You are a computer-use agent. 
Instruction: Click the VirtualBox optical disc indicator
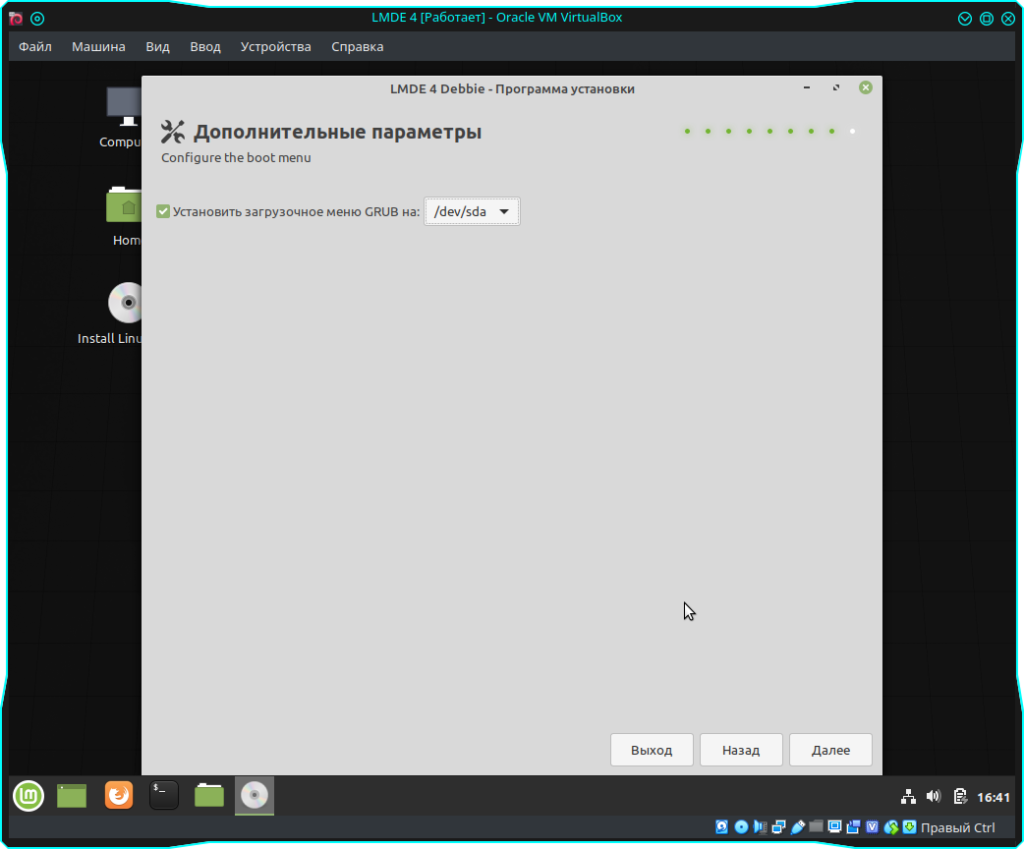coord(741,827)
